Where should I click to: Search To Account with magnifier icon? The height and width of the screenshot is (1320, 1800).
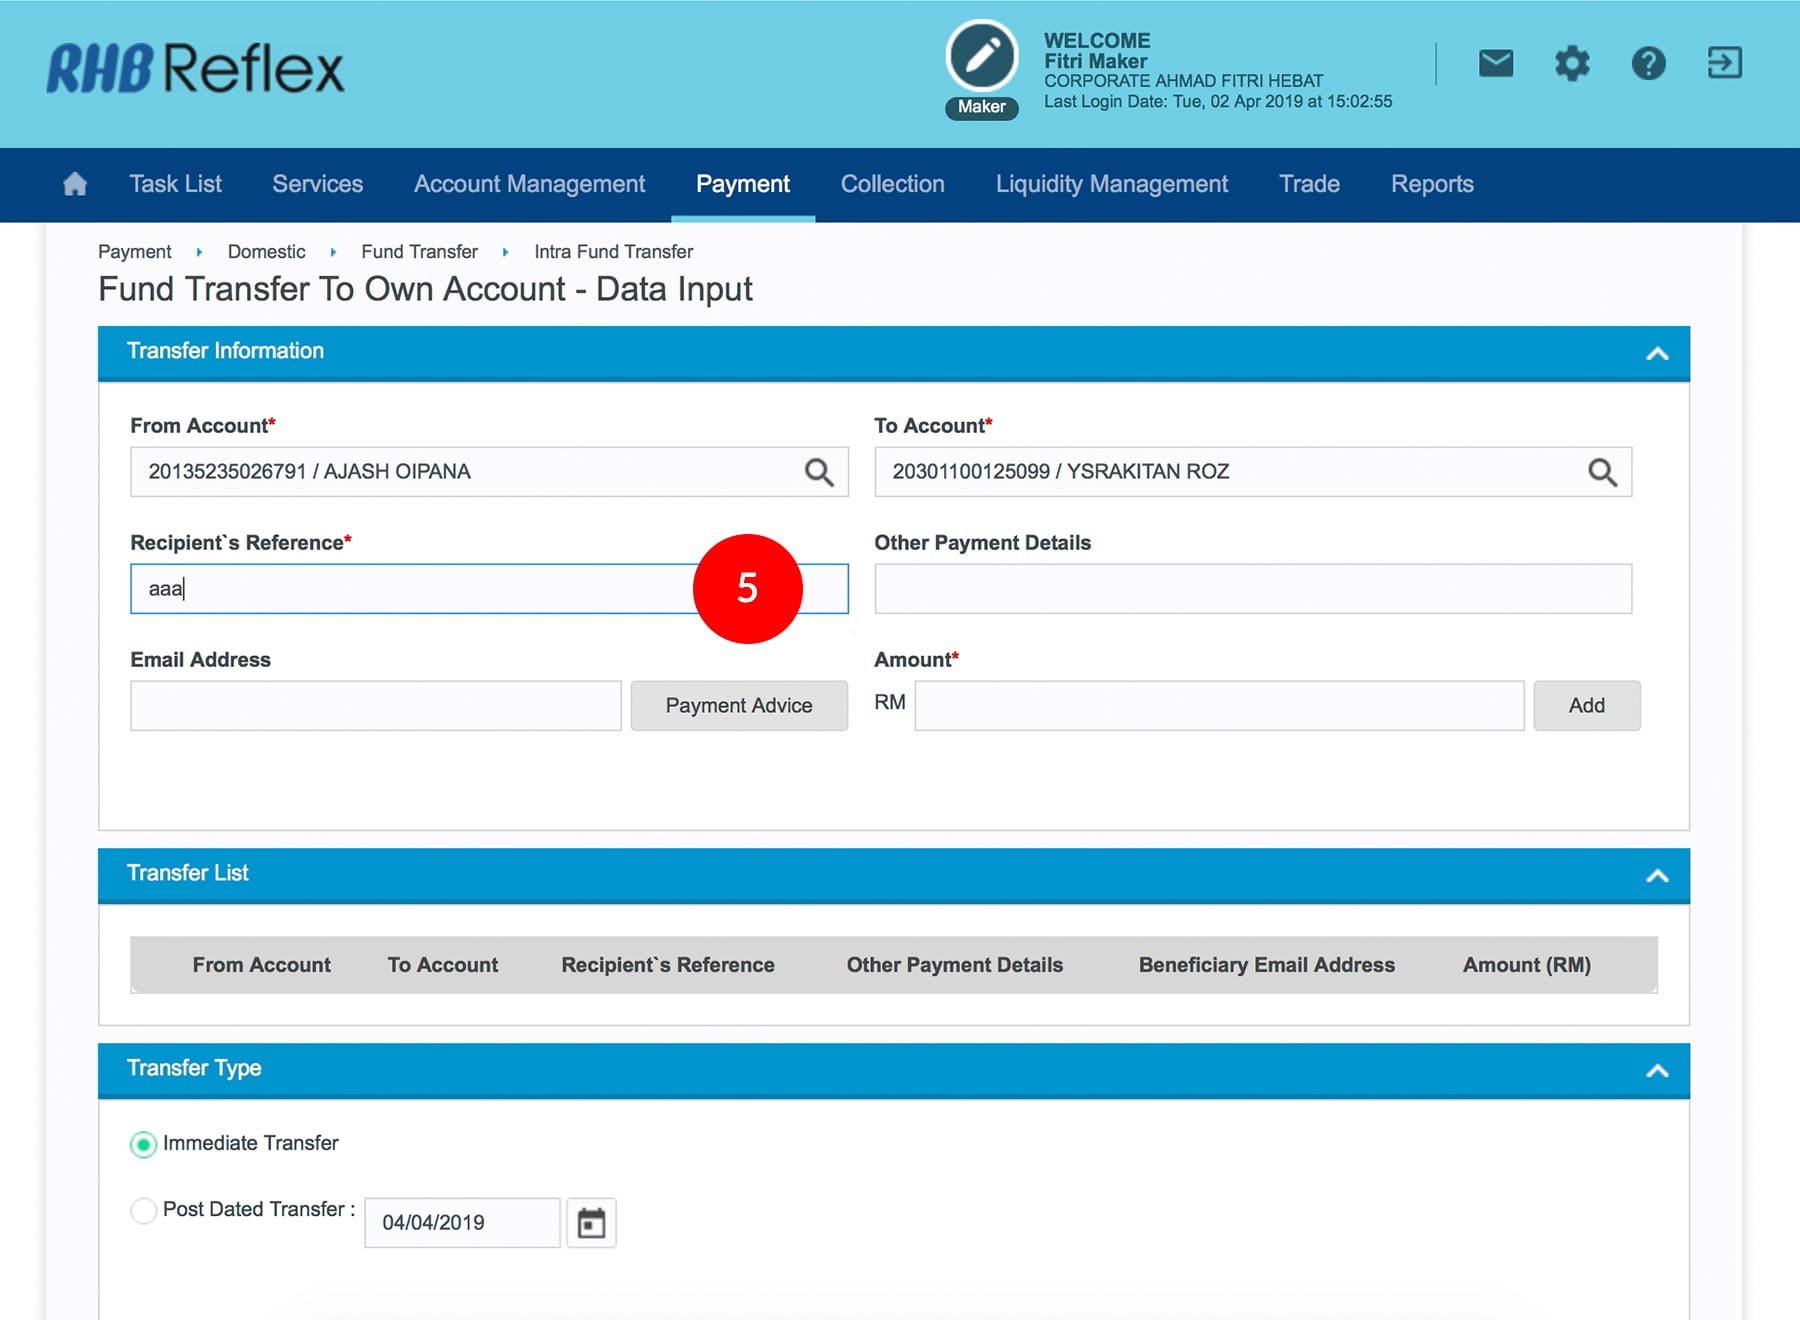click(1602, 472)
